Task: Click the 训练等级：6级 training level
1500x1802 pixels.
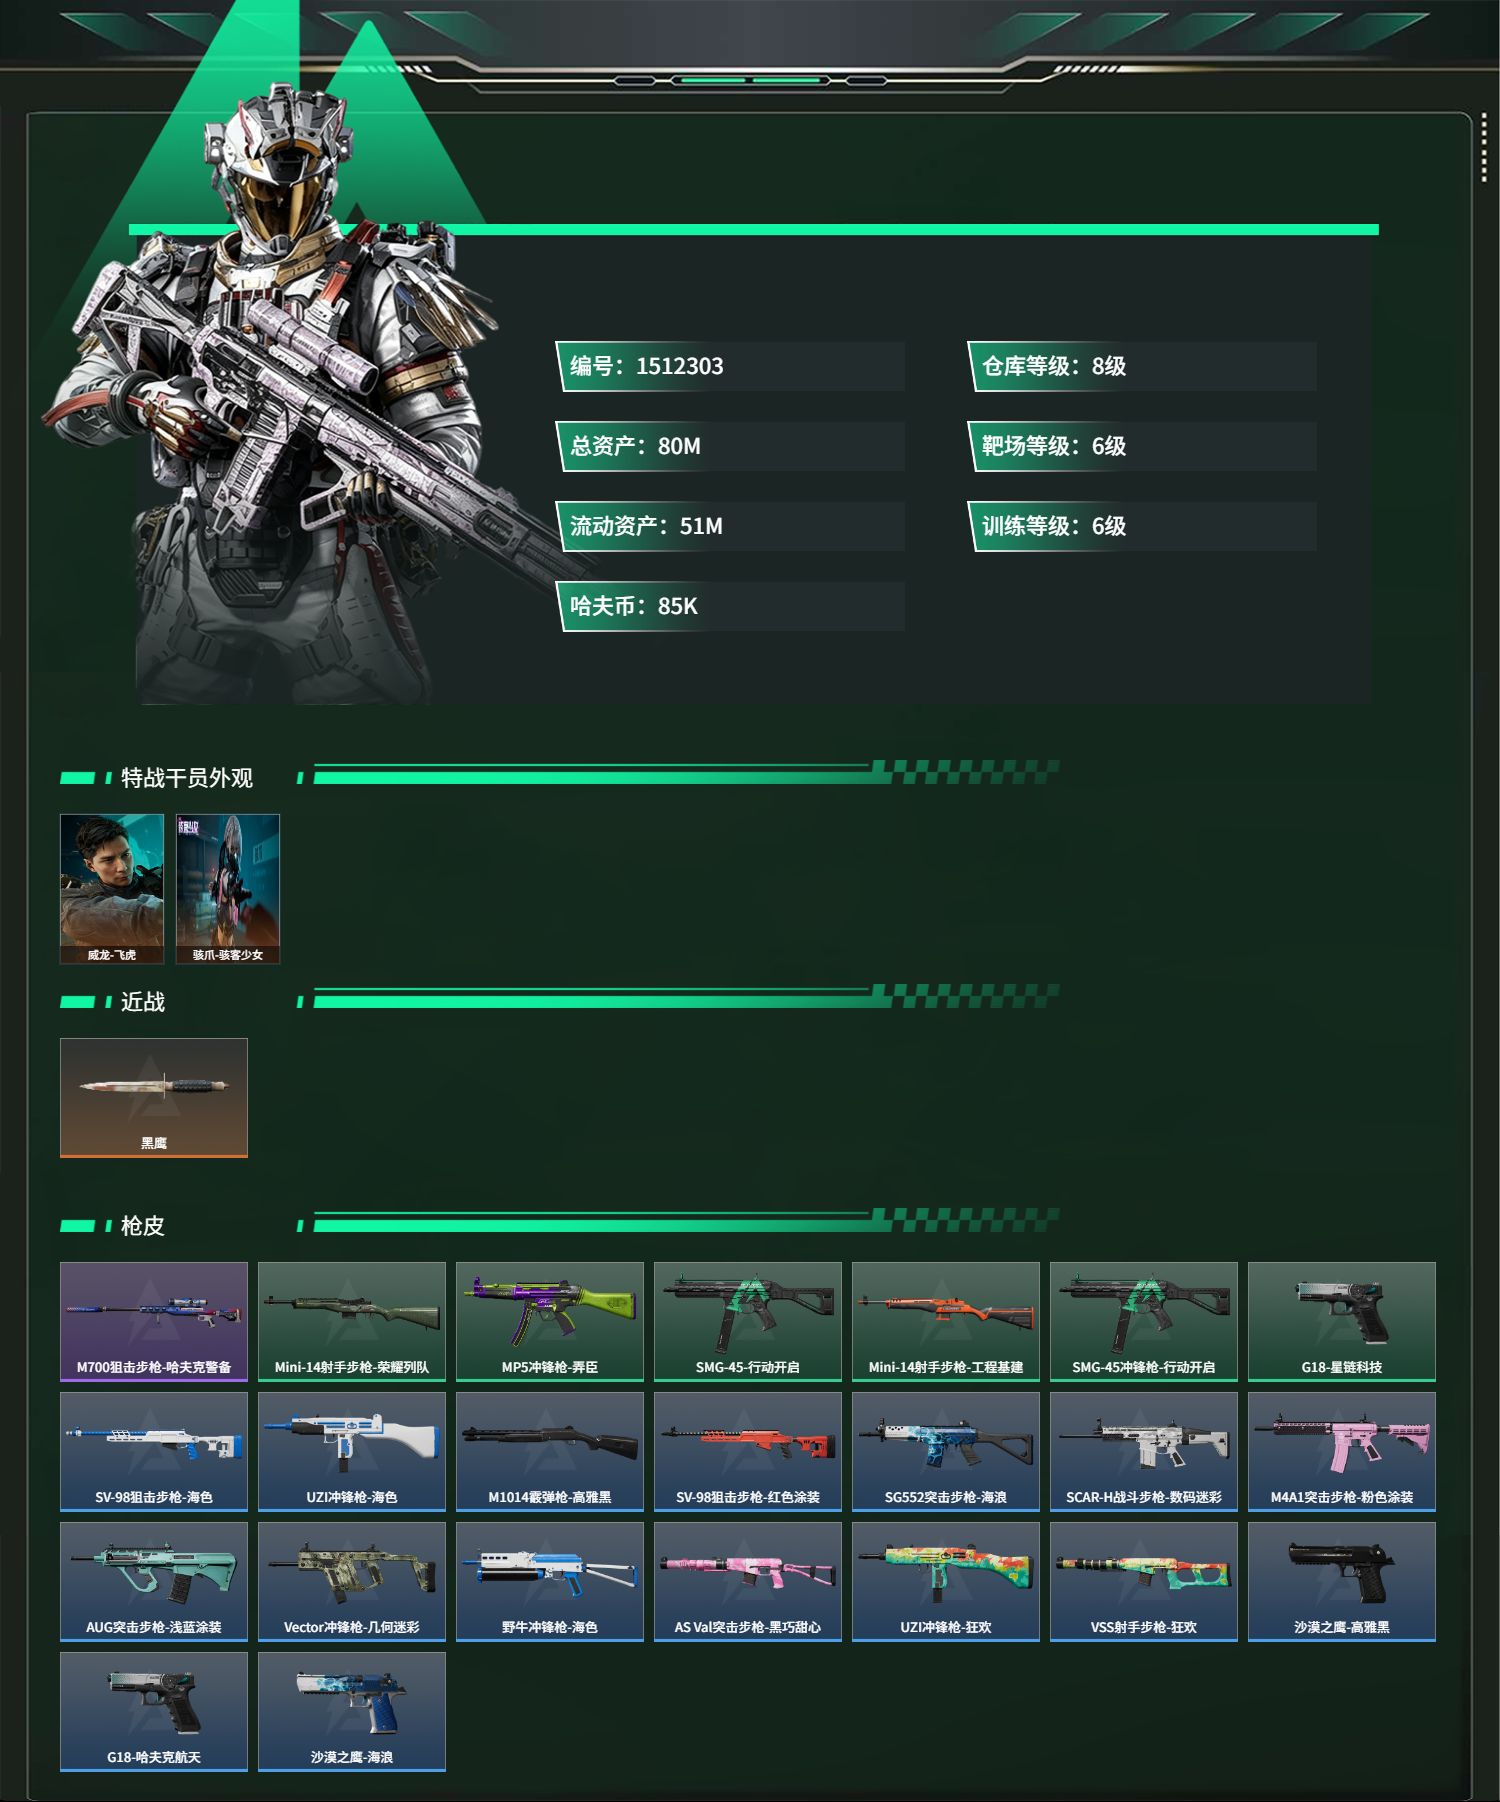Action: point(1142,526)
